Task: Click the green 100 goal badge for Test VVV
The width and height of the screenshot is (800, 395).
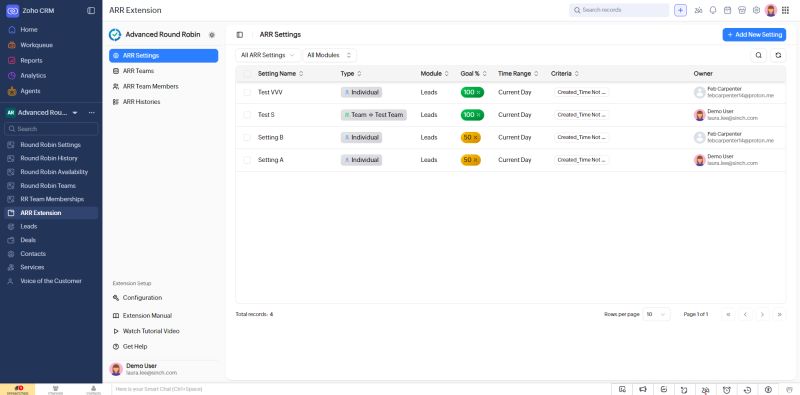Action: tap(472, 92)
